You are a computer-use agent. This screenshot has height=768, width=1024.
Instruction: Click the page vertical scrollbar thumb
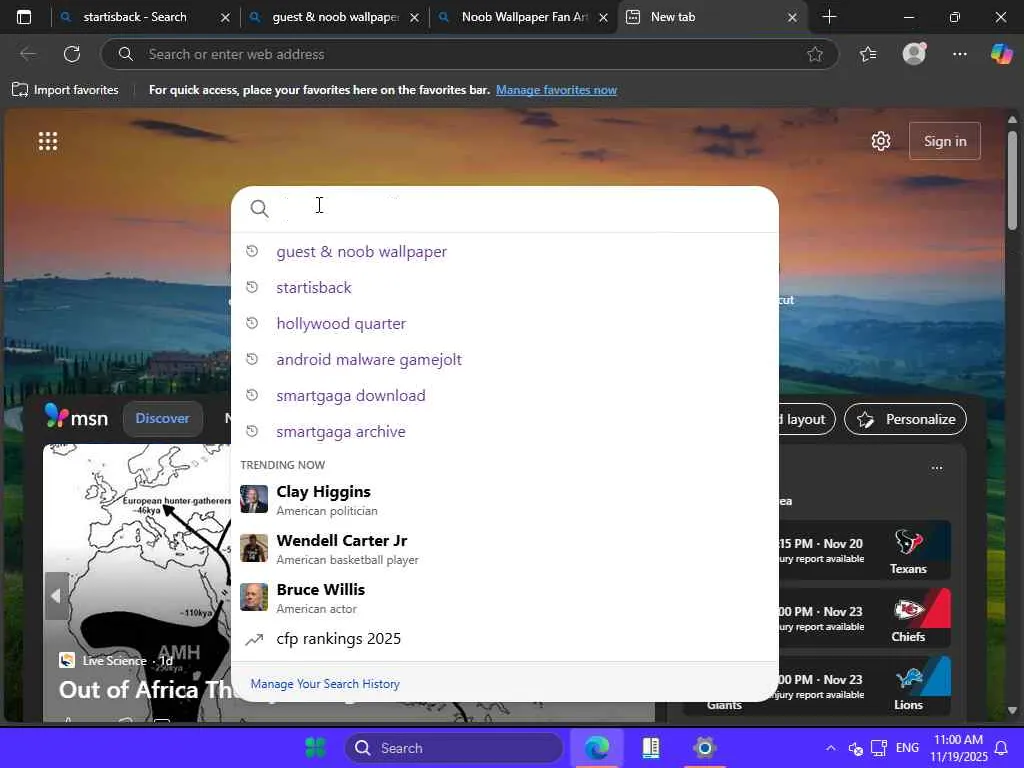click(1012, 180)
